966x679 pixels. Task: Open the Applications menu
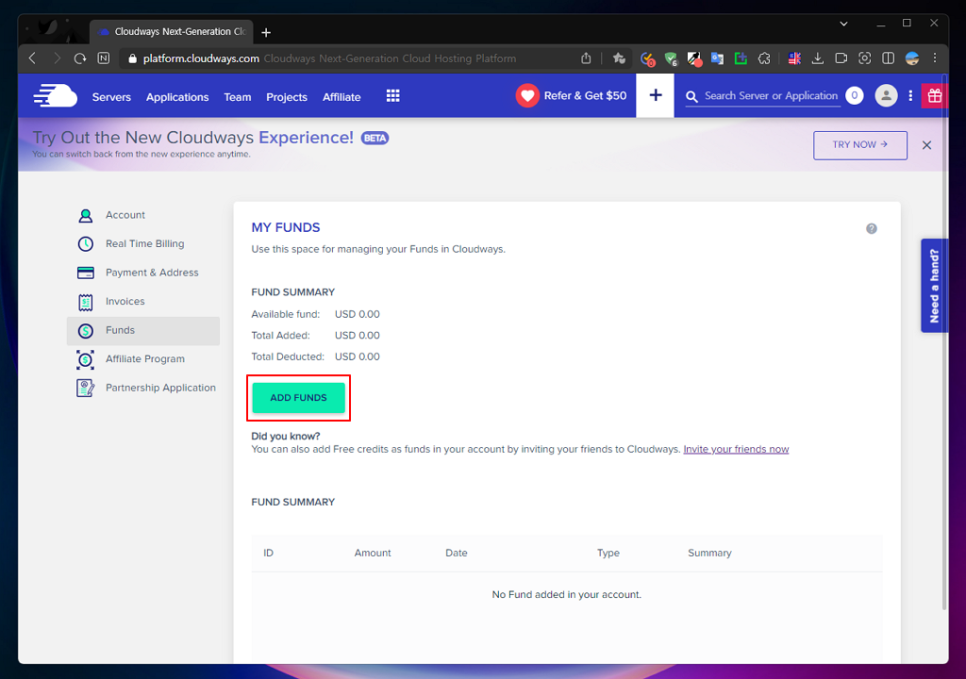tap(177, 97)
